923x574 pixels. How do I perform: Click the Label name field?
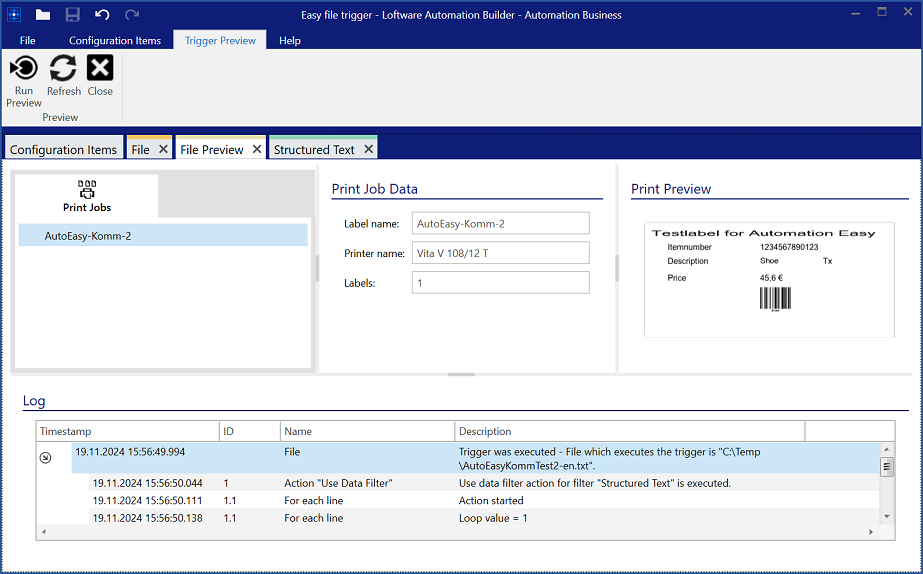[x=500, y=224]
